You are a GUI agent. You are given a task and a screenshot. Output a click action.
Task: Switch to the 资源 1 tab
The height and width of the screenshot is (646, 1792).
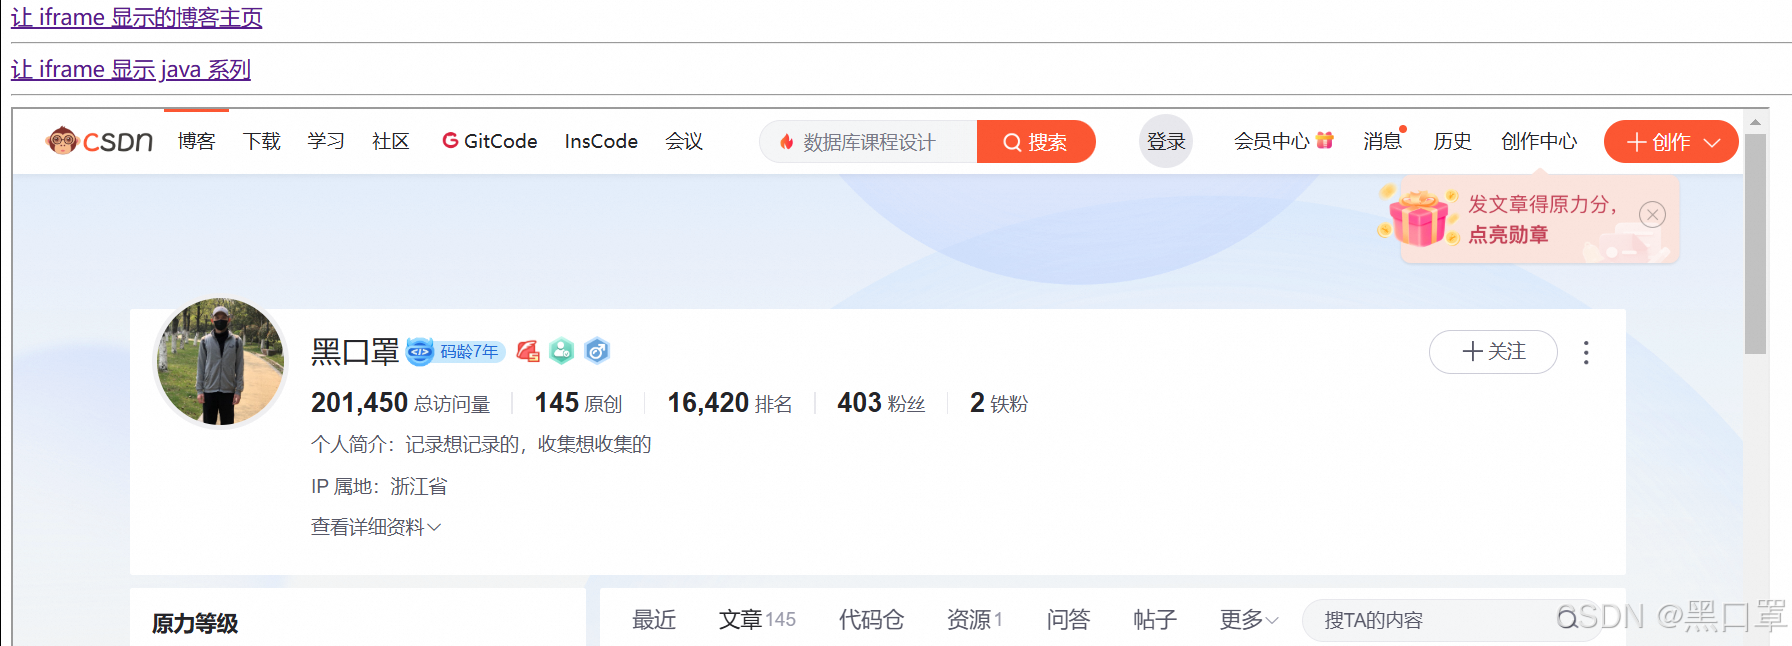pos(975,620)
